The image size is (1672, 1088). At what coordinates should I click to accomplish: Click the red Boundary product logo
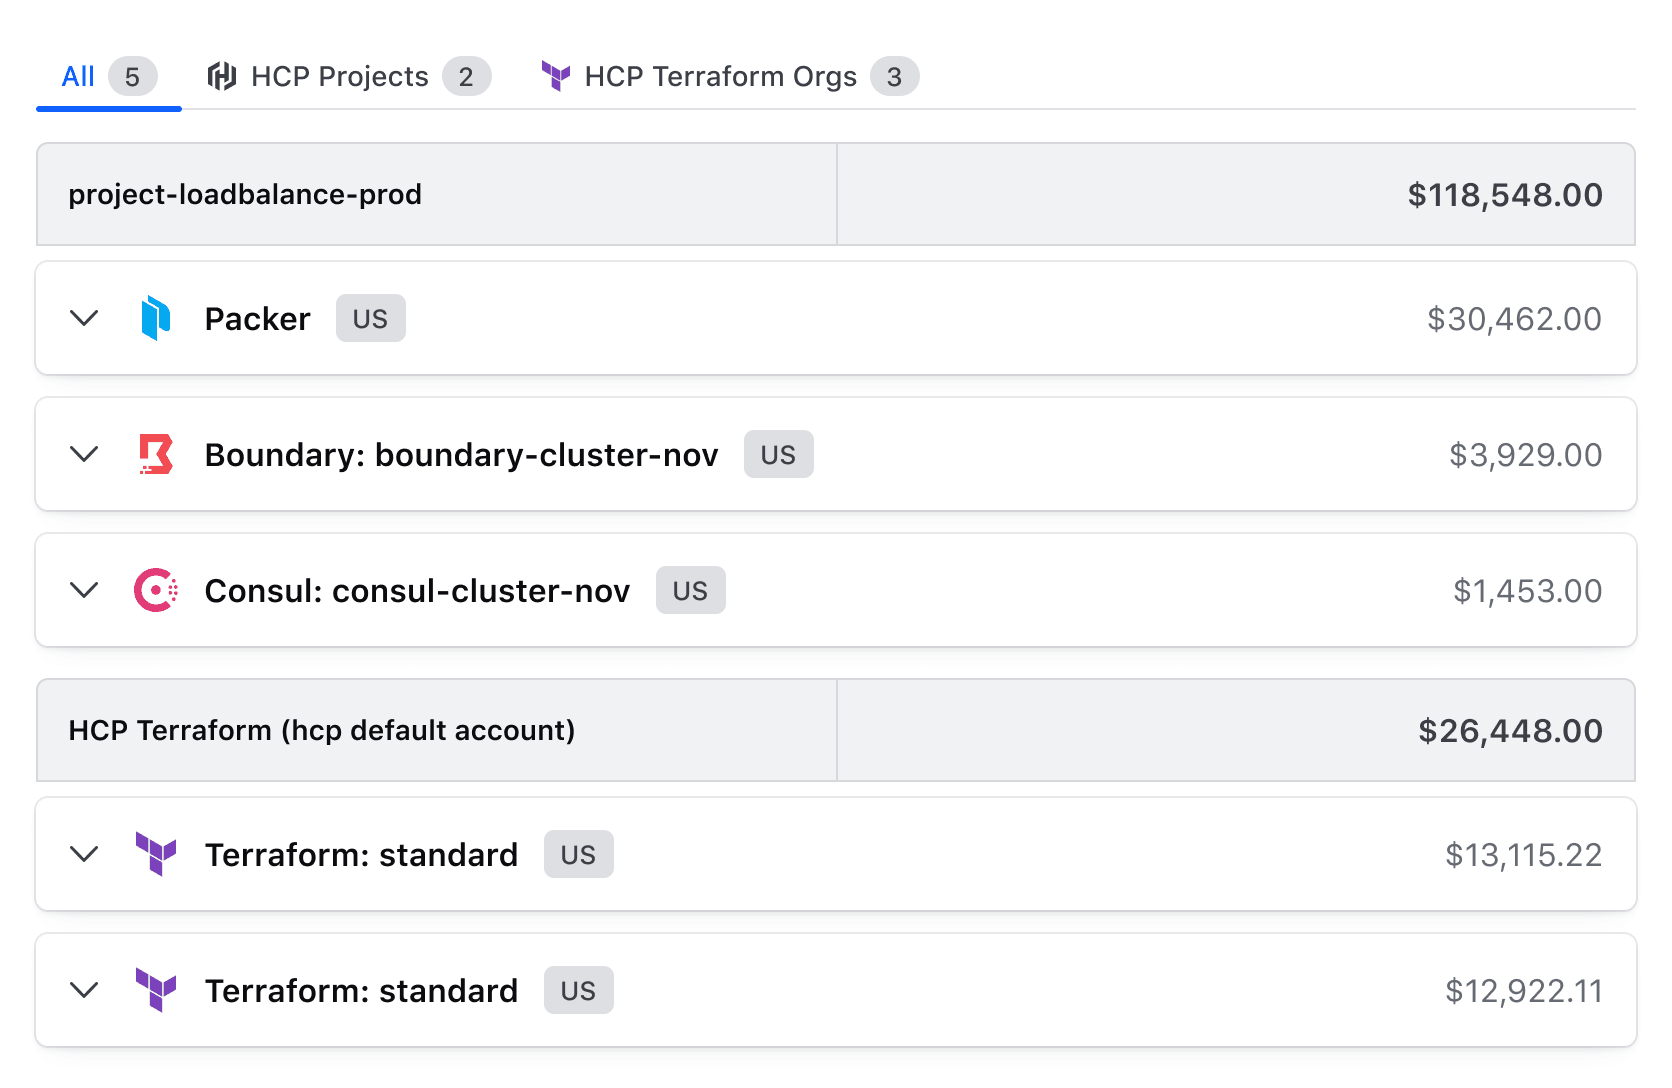tap(156, 454)
